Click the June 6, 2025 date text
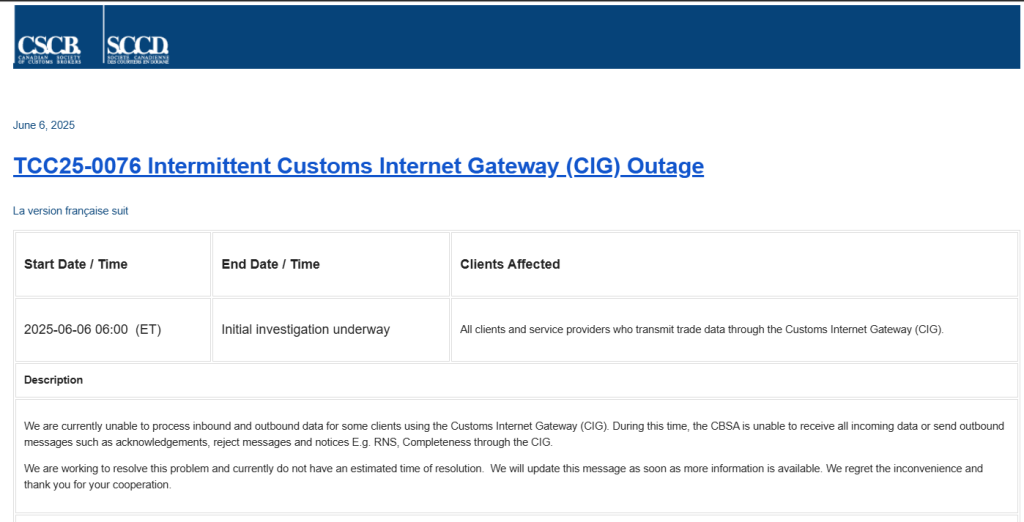 click(44, 125)
